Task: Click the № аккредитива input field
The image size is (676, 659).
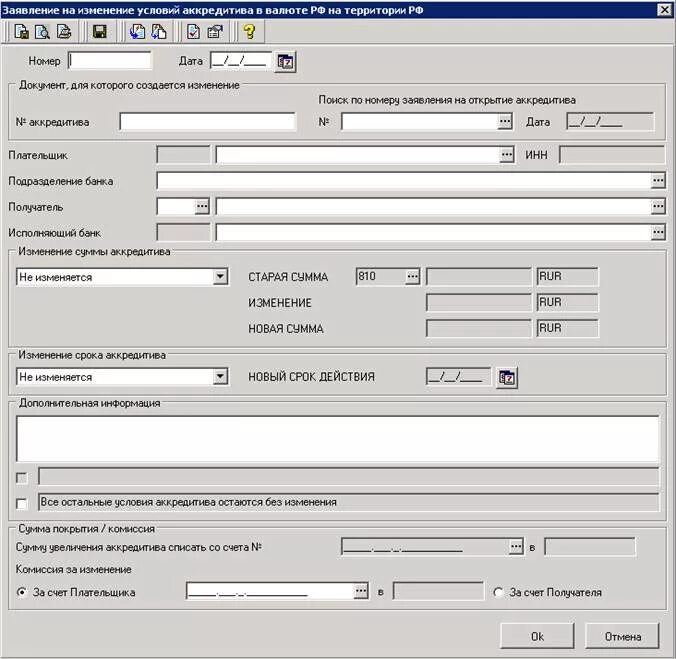Action: tap(207, 122)
